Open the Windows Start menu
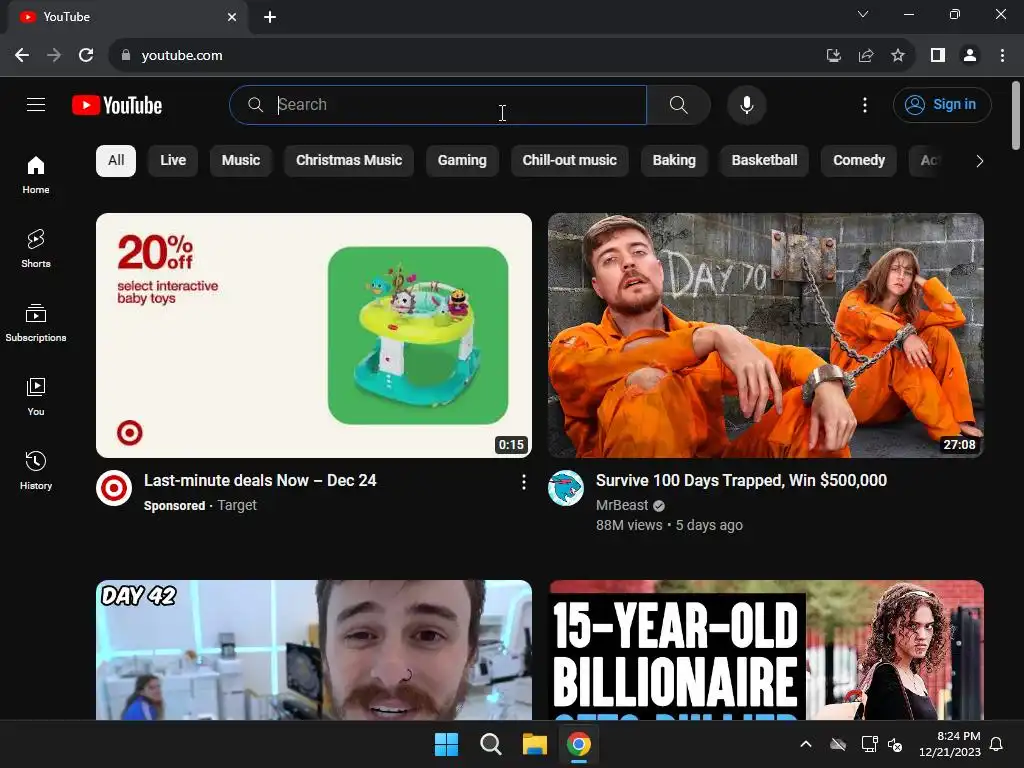 [x=447, y=744]
